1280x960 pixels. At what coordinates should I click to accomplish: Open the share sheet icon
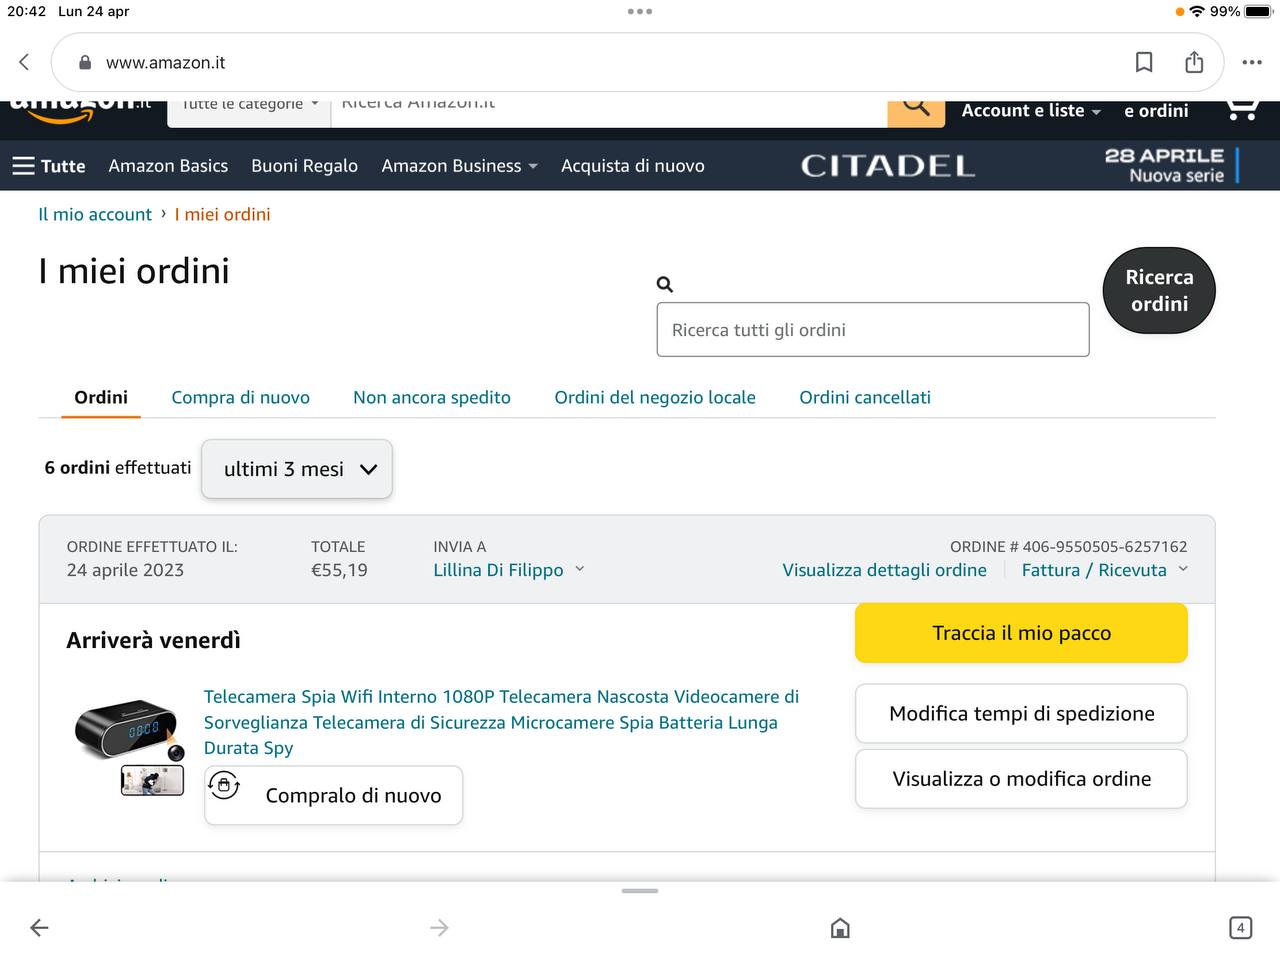point(1194,62)
